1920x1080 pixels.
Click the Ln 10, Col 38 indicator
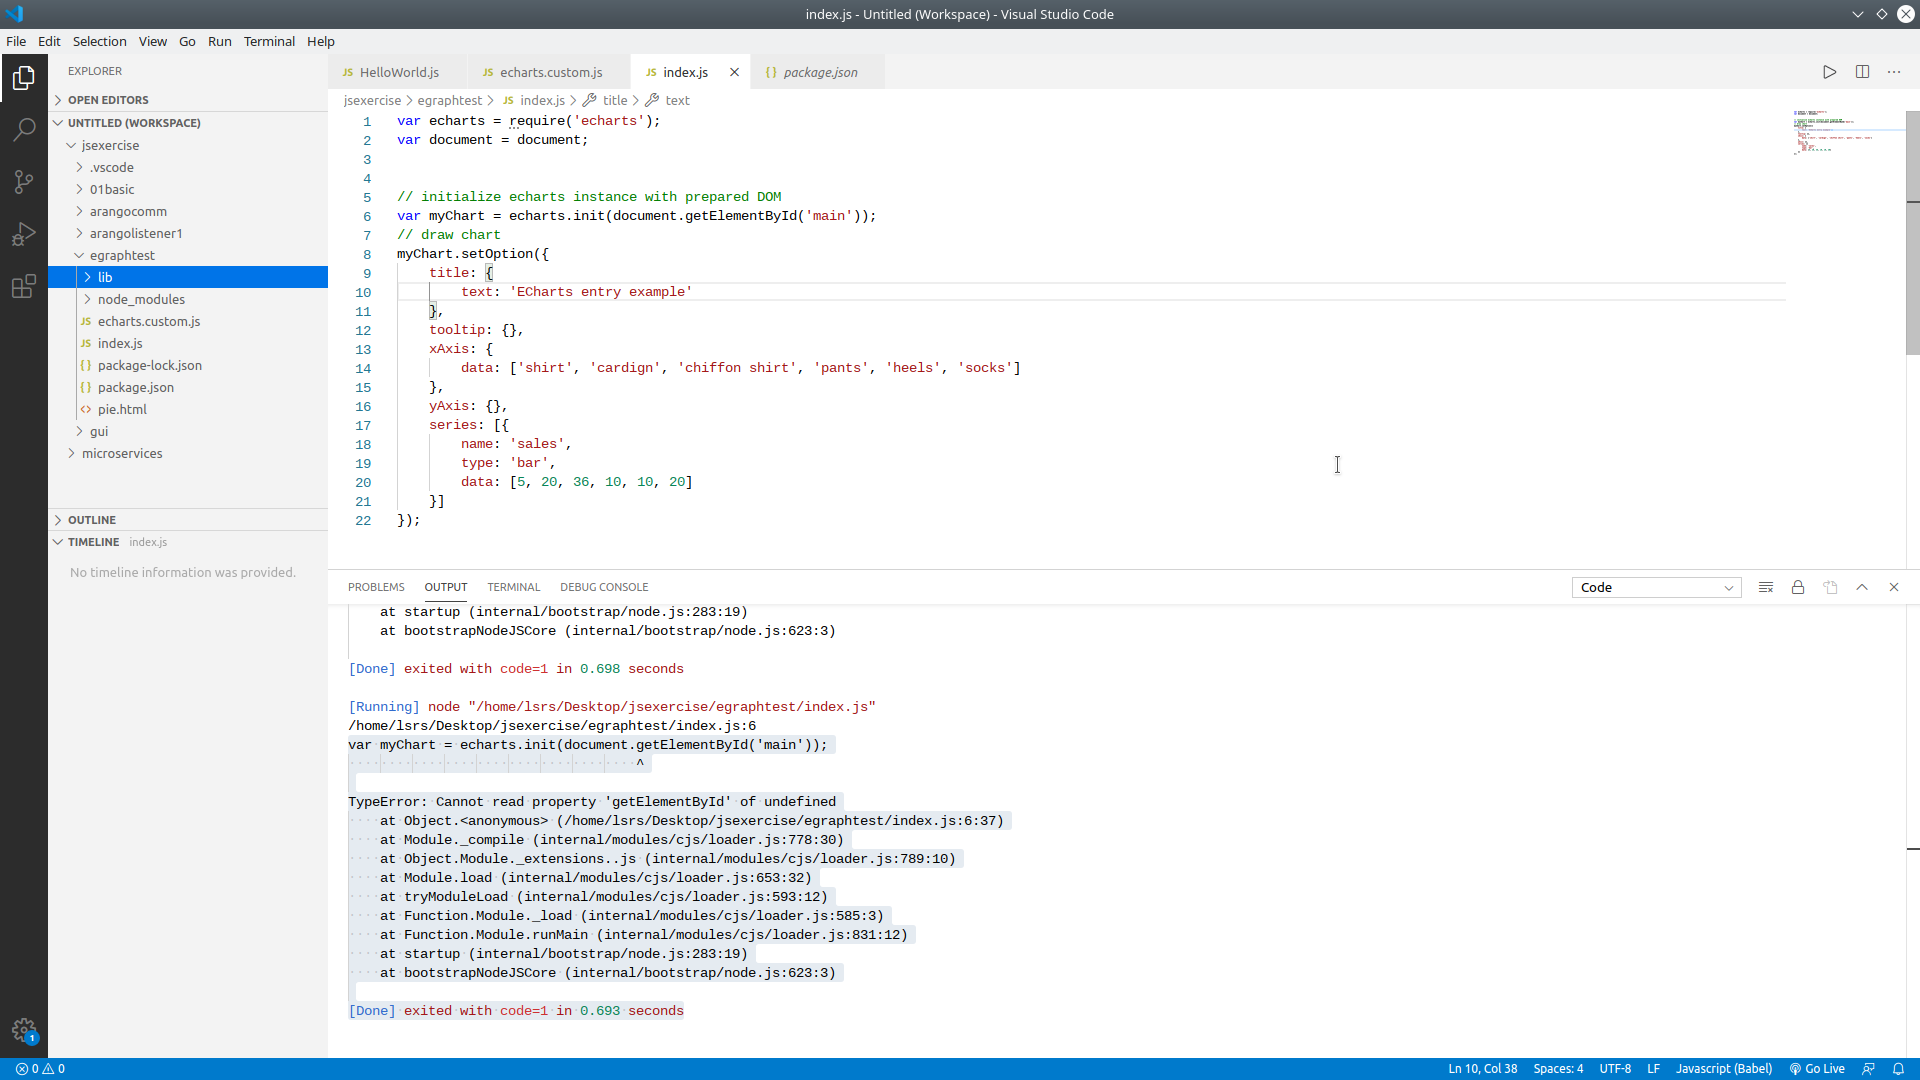(x=1482, y=1068)
